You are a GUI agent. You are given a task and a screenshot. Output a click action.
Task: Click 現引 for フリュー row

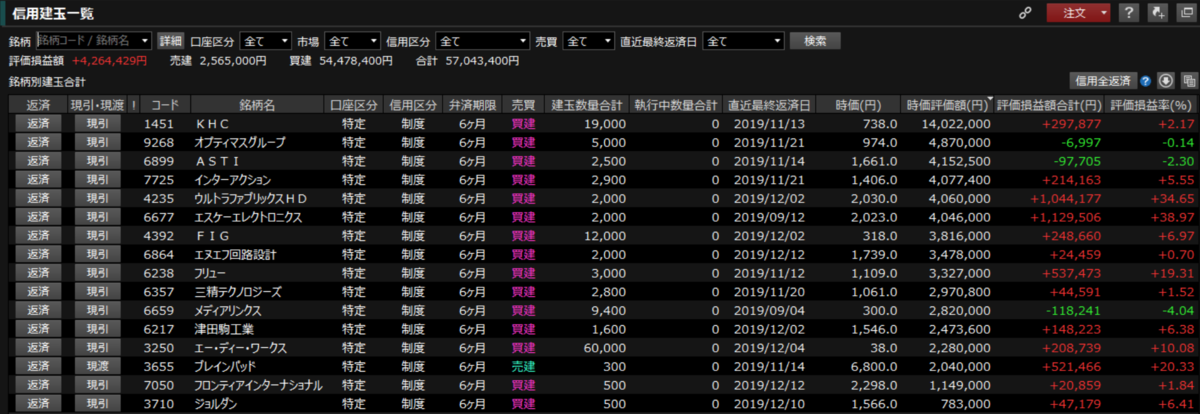pos(98,273)
